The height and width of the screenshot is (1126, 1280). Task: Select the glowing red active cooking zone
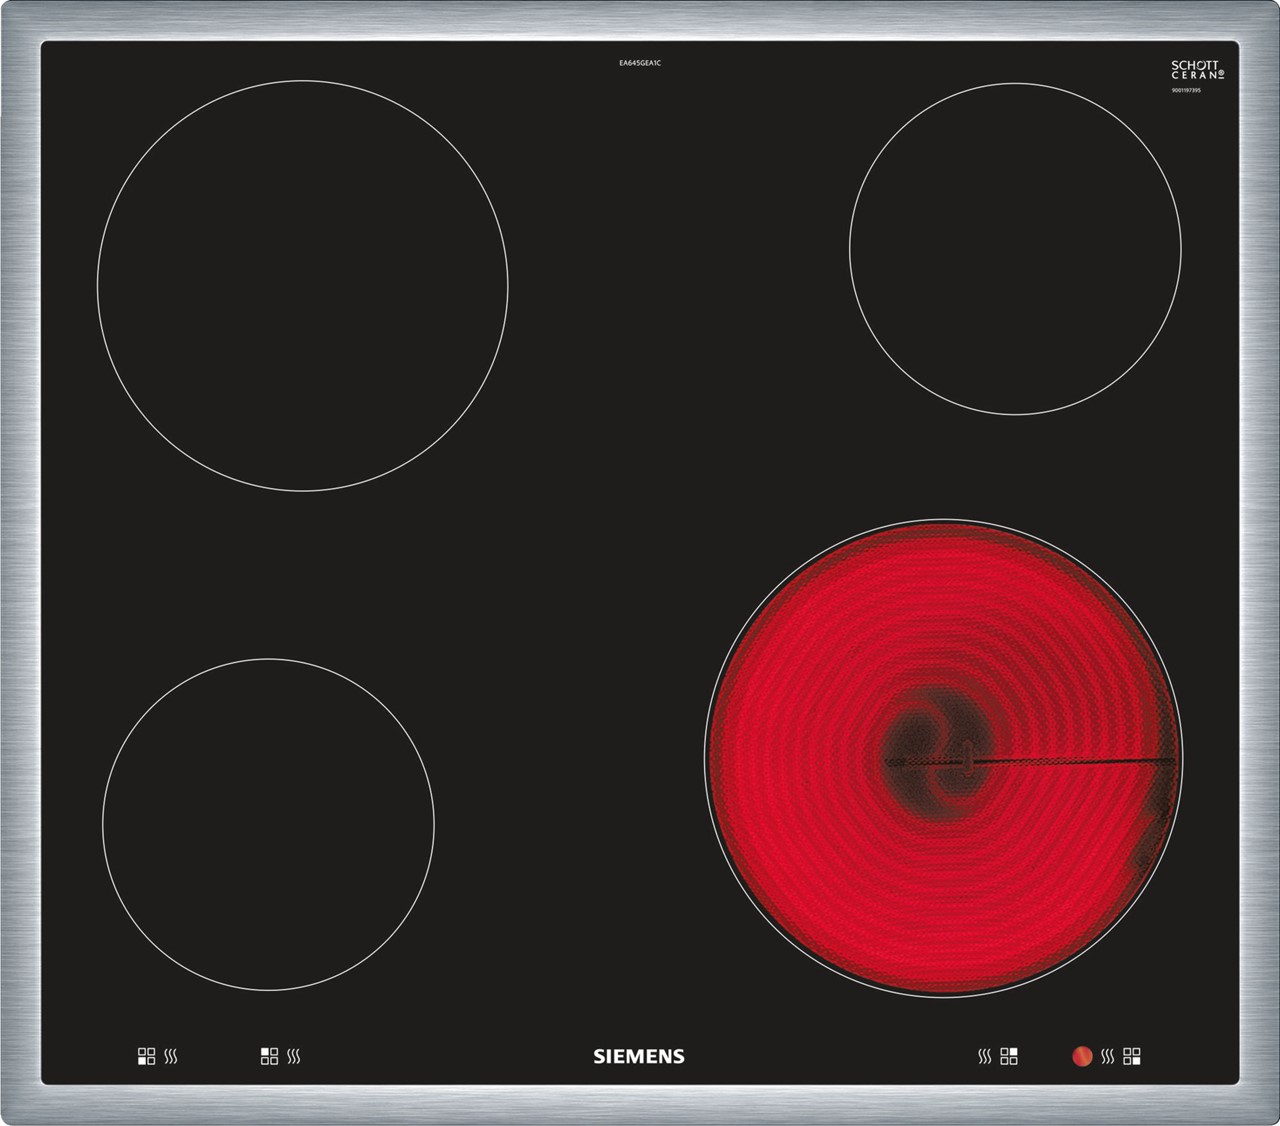coord(943,756)
